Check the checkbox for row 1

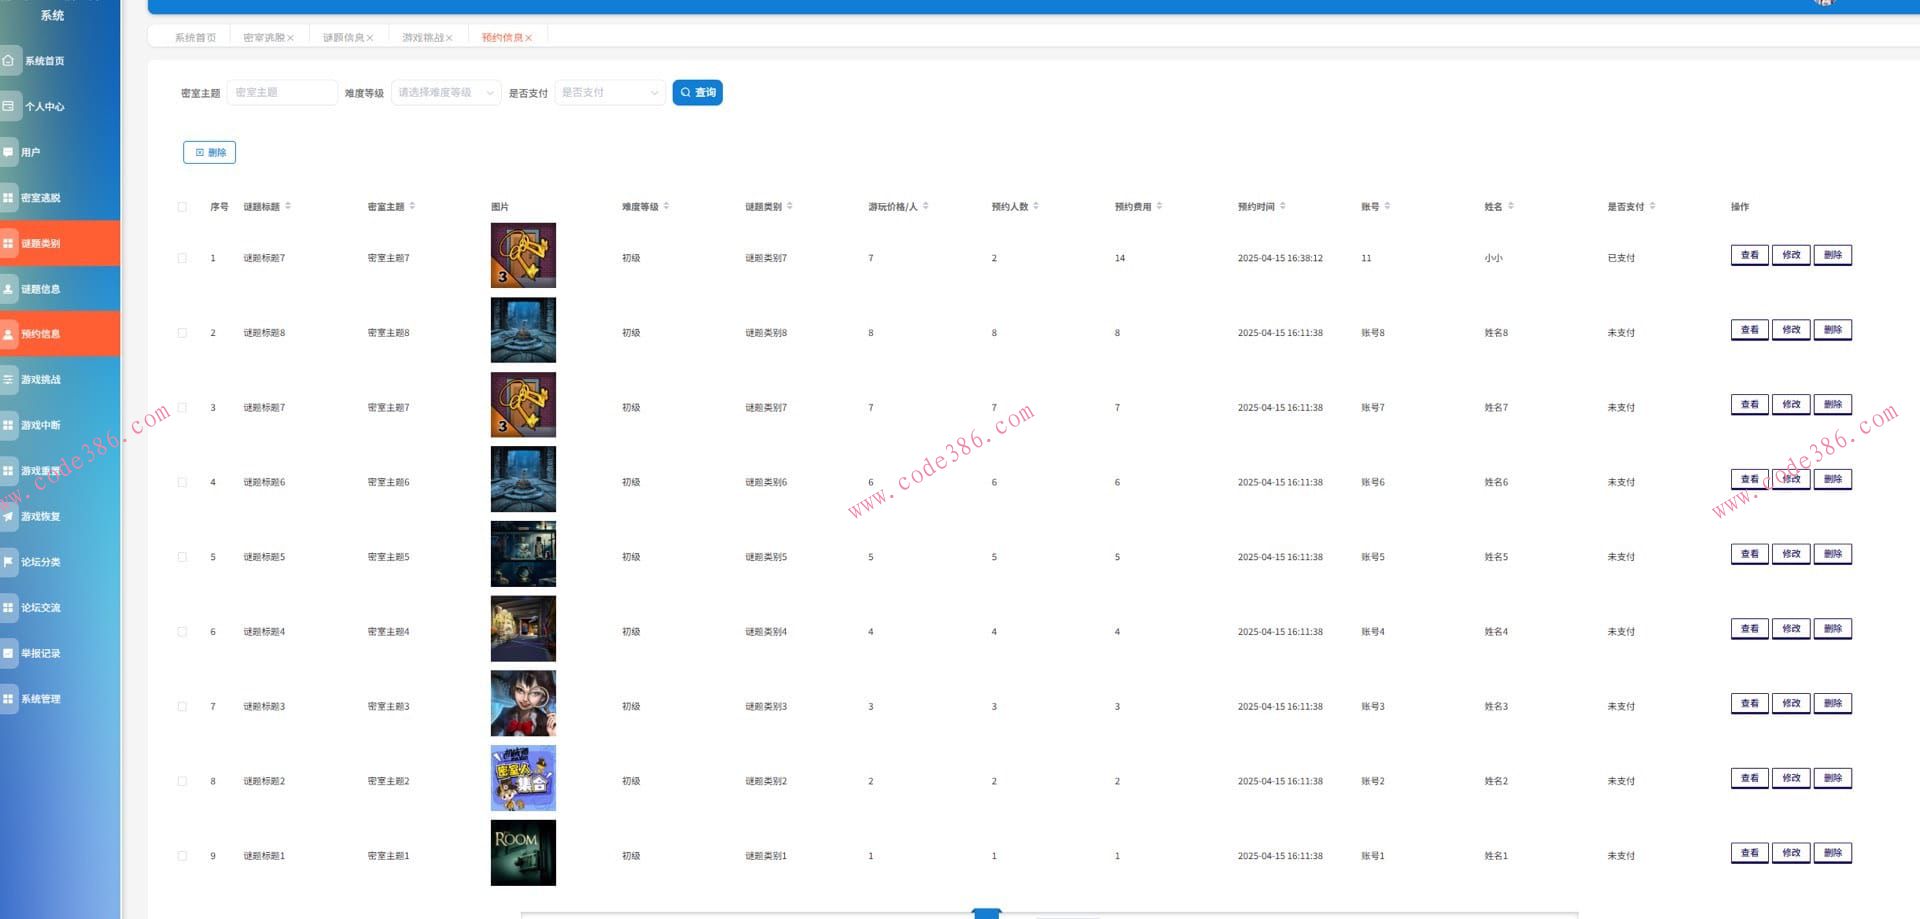click(x=182, y=258)
